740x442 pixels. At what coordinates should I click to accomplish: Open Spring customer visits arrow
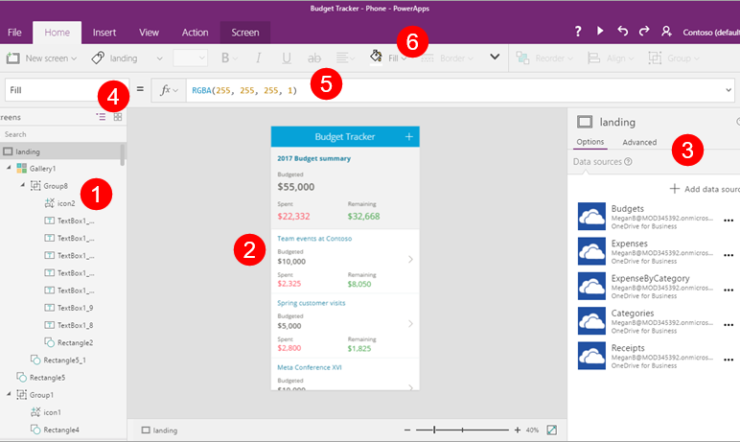[410, 324]
